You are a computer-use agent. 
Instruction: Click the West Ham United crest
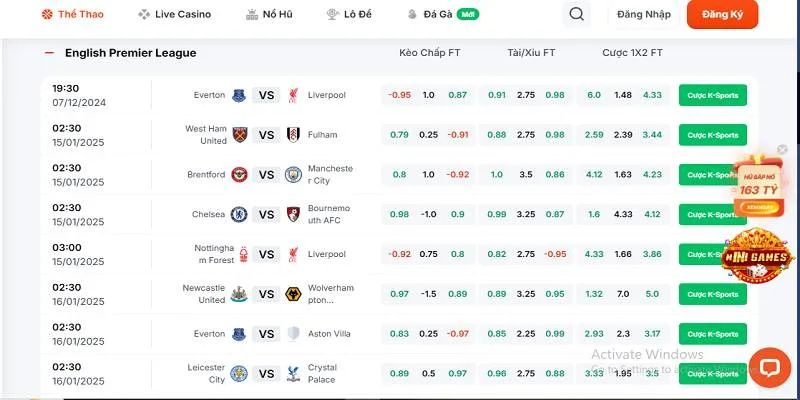click(x=239, y=135)
